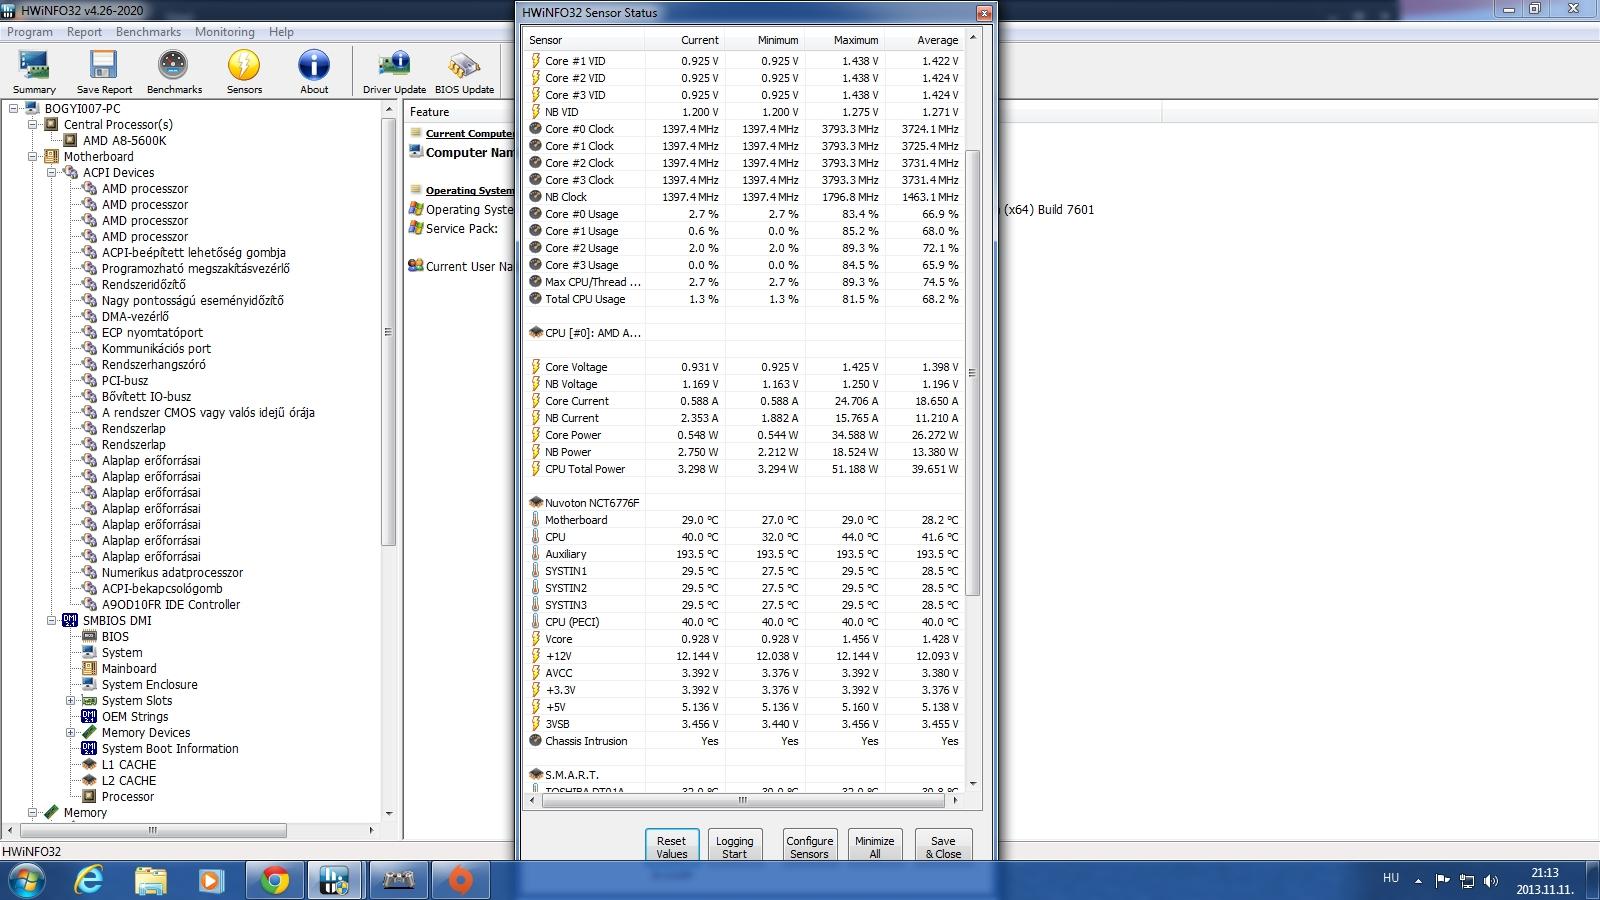Viewport: 1600px width, 900px height.
Task: Toggle the Memory node expander
Action: pyautogui.click(x=33, y=813)
